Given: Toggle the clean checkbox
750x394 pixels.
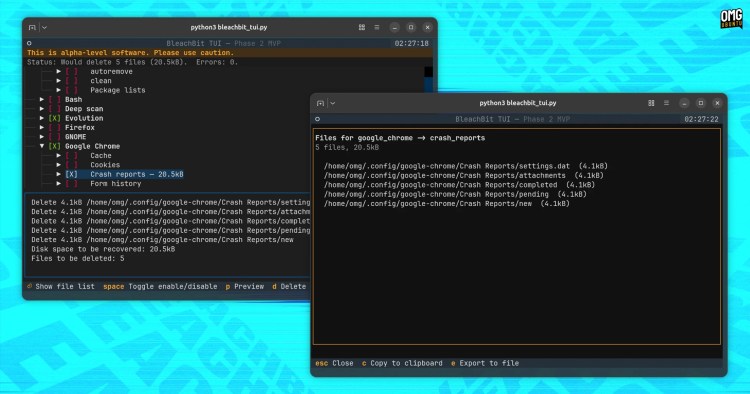Looking at the screenshot, I should coord(72,81).
